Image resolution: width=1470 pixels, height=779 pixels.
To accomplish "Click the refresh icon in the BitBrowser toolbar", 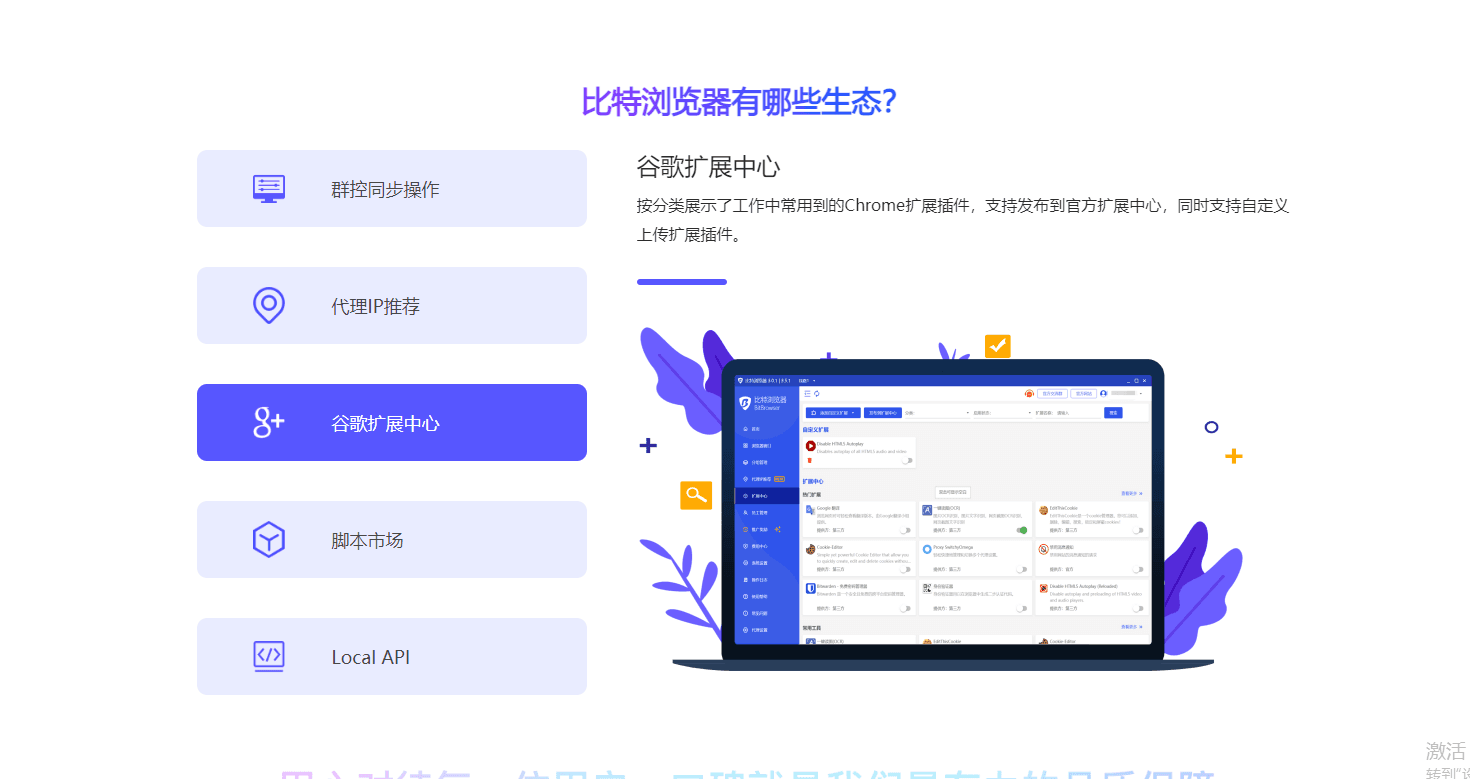I will click(x=817, y=394).
